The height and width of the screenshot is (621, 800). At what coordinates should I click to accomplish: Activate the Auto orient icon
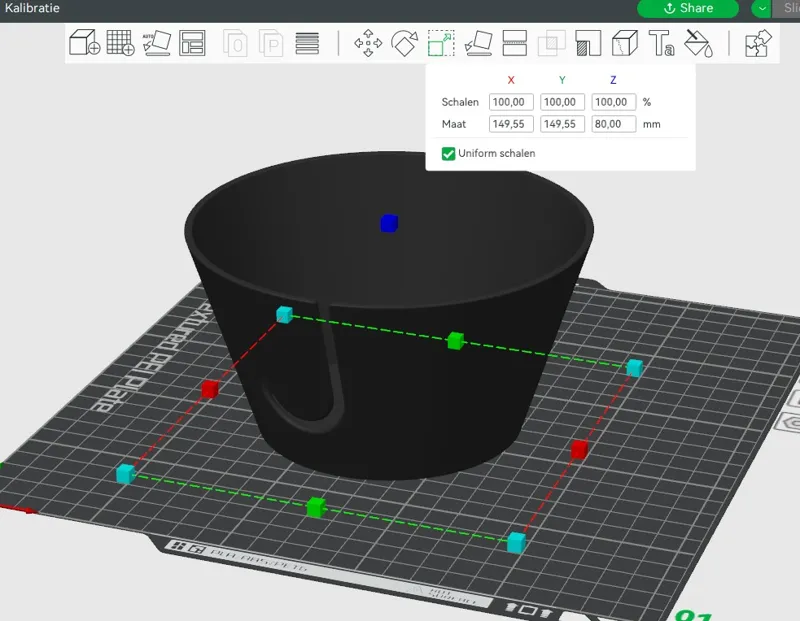point(157,43)
